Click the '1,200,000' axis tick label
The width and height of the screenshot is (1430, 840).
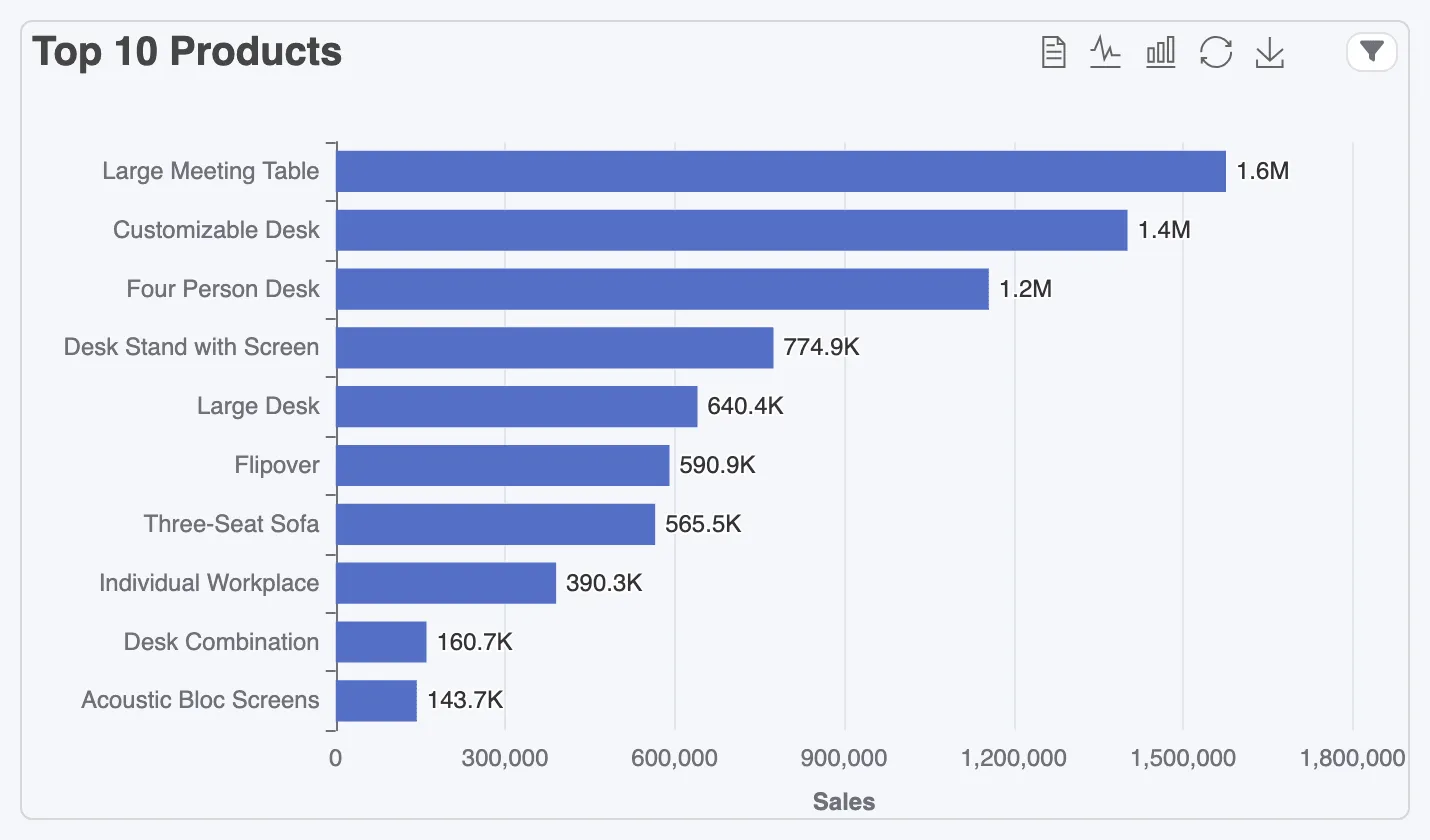point(1014,759)
